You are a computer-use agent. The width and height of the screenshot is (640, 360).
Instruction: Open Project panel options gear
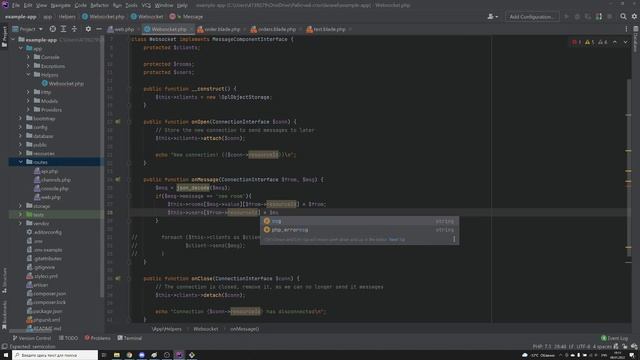coord(88,29)
